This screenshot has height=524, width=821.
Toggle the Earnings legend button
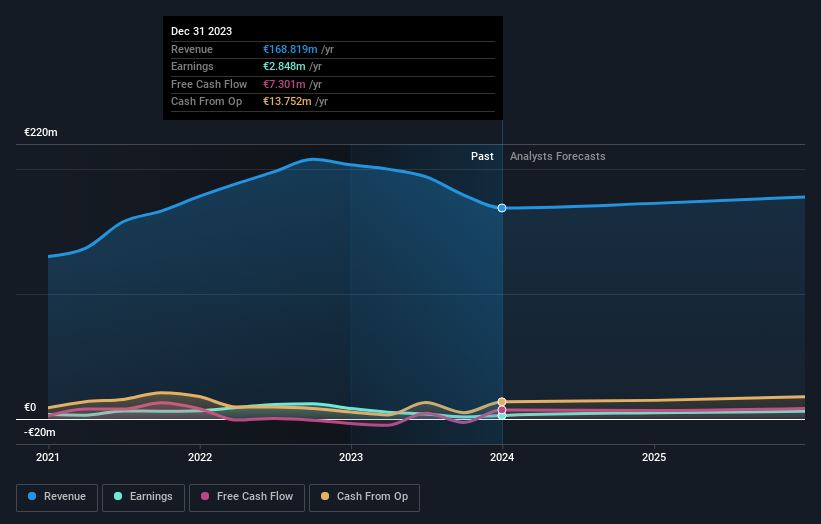point(143,497)
